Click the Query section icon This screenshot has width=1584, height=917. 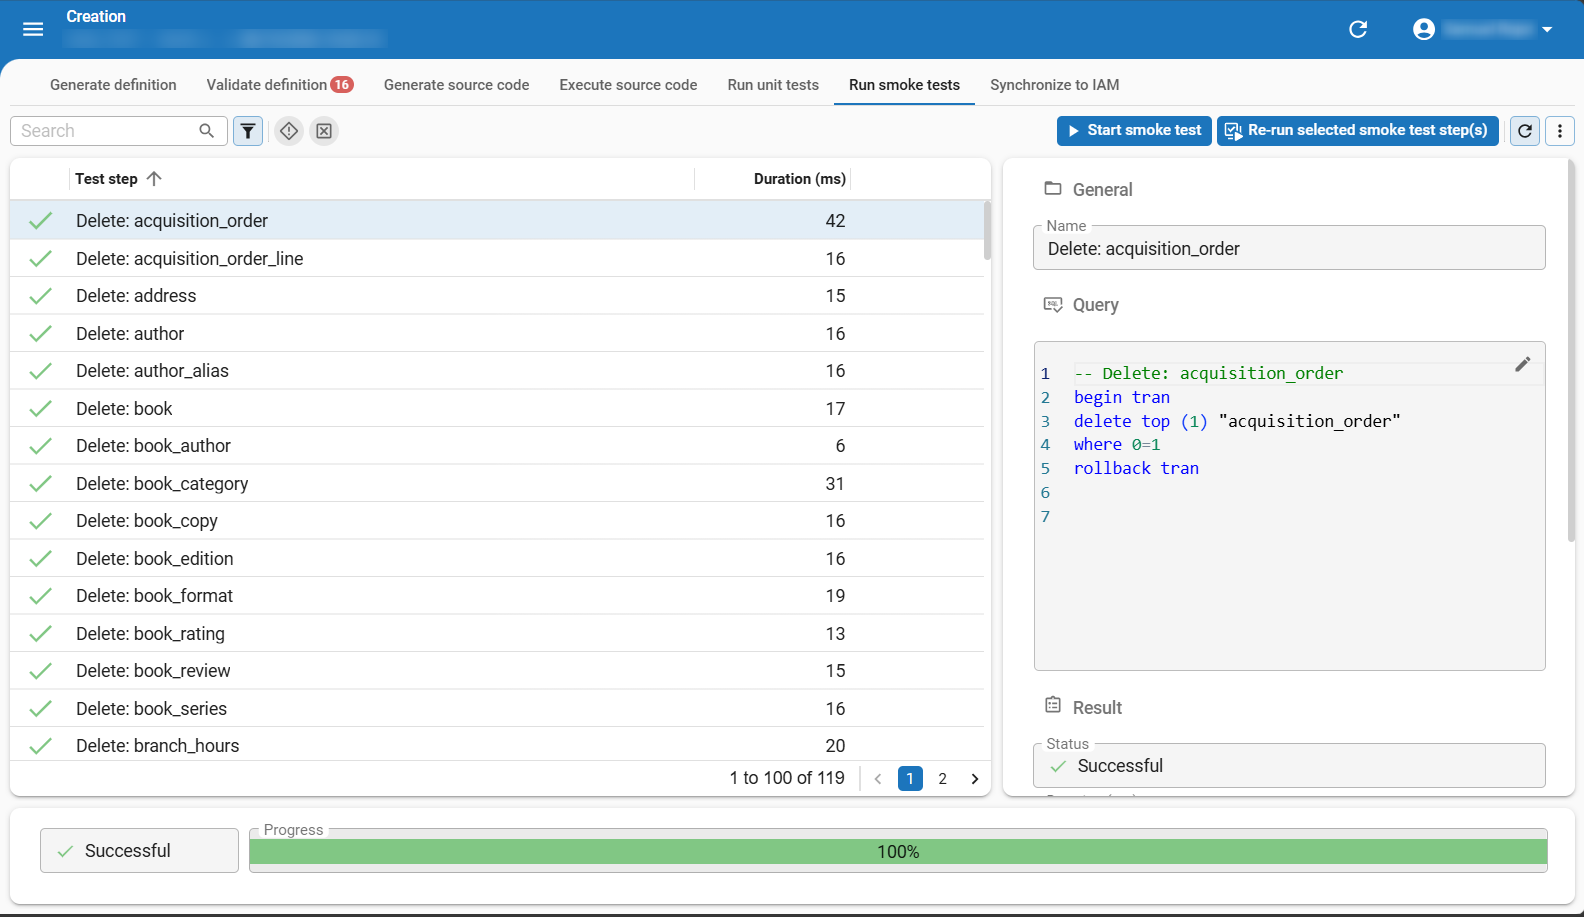[x=1053, y=304]
